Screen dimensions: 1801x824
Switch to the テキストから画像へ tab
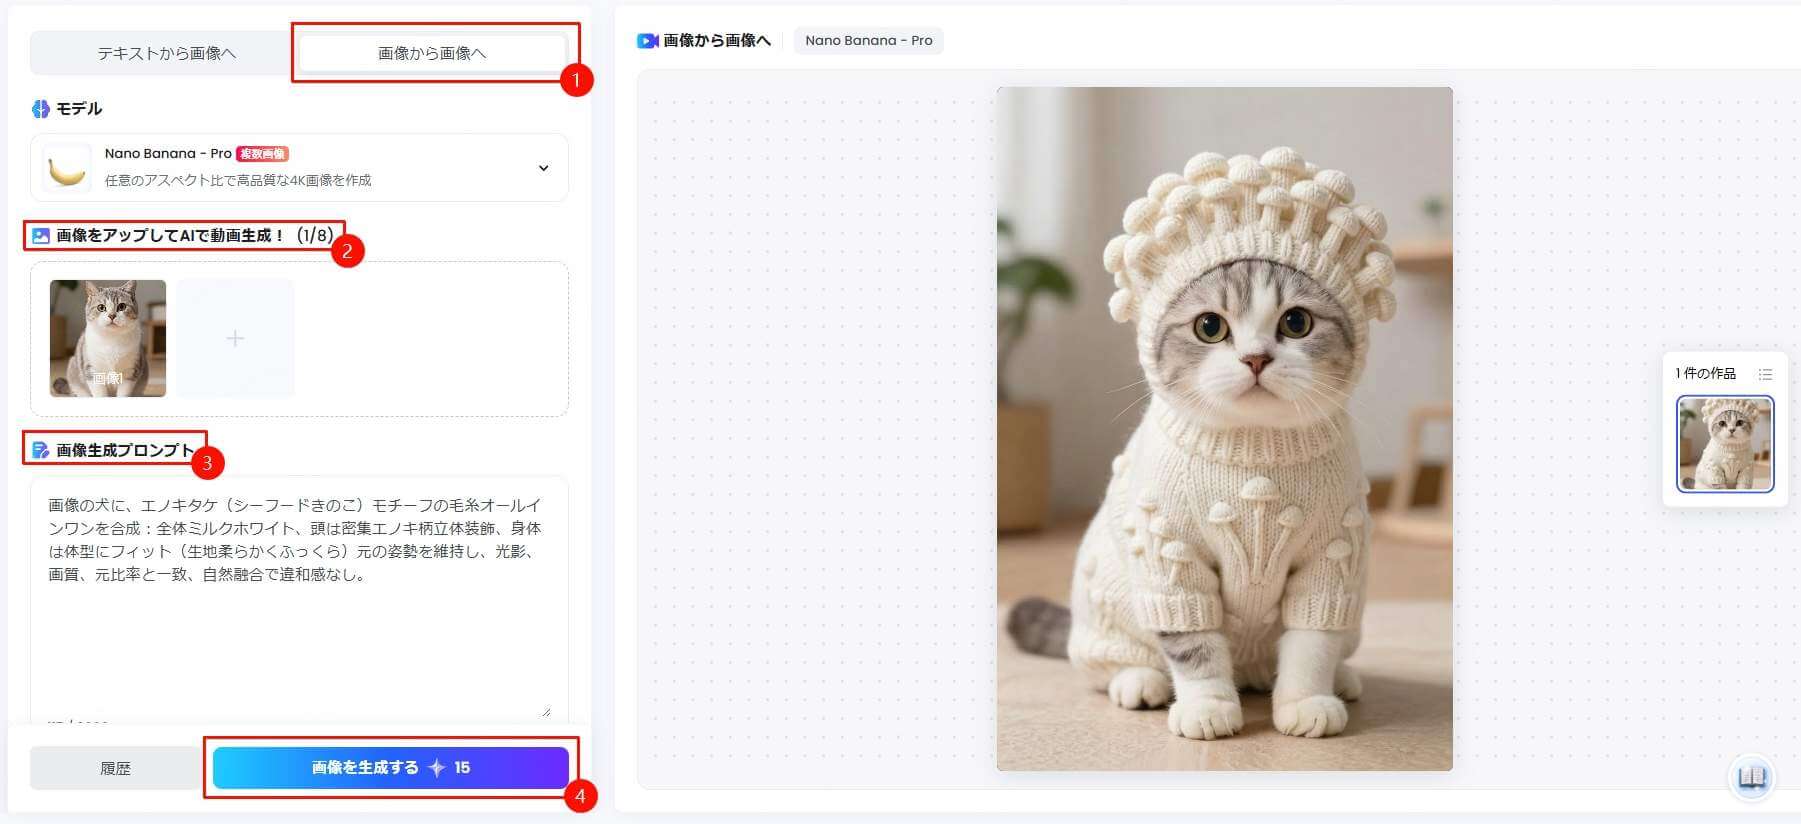[x=166, y=53]
